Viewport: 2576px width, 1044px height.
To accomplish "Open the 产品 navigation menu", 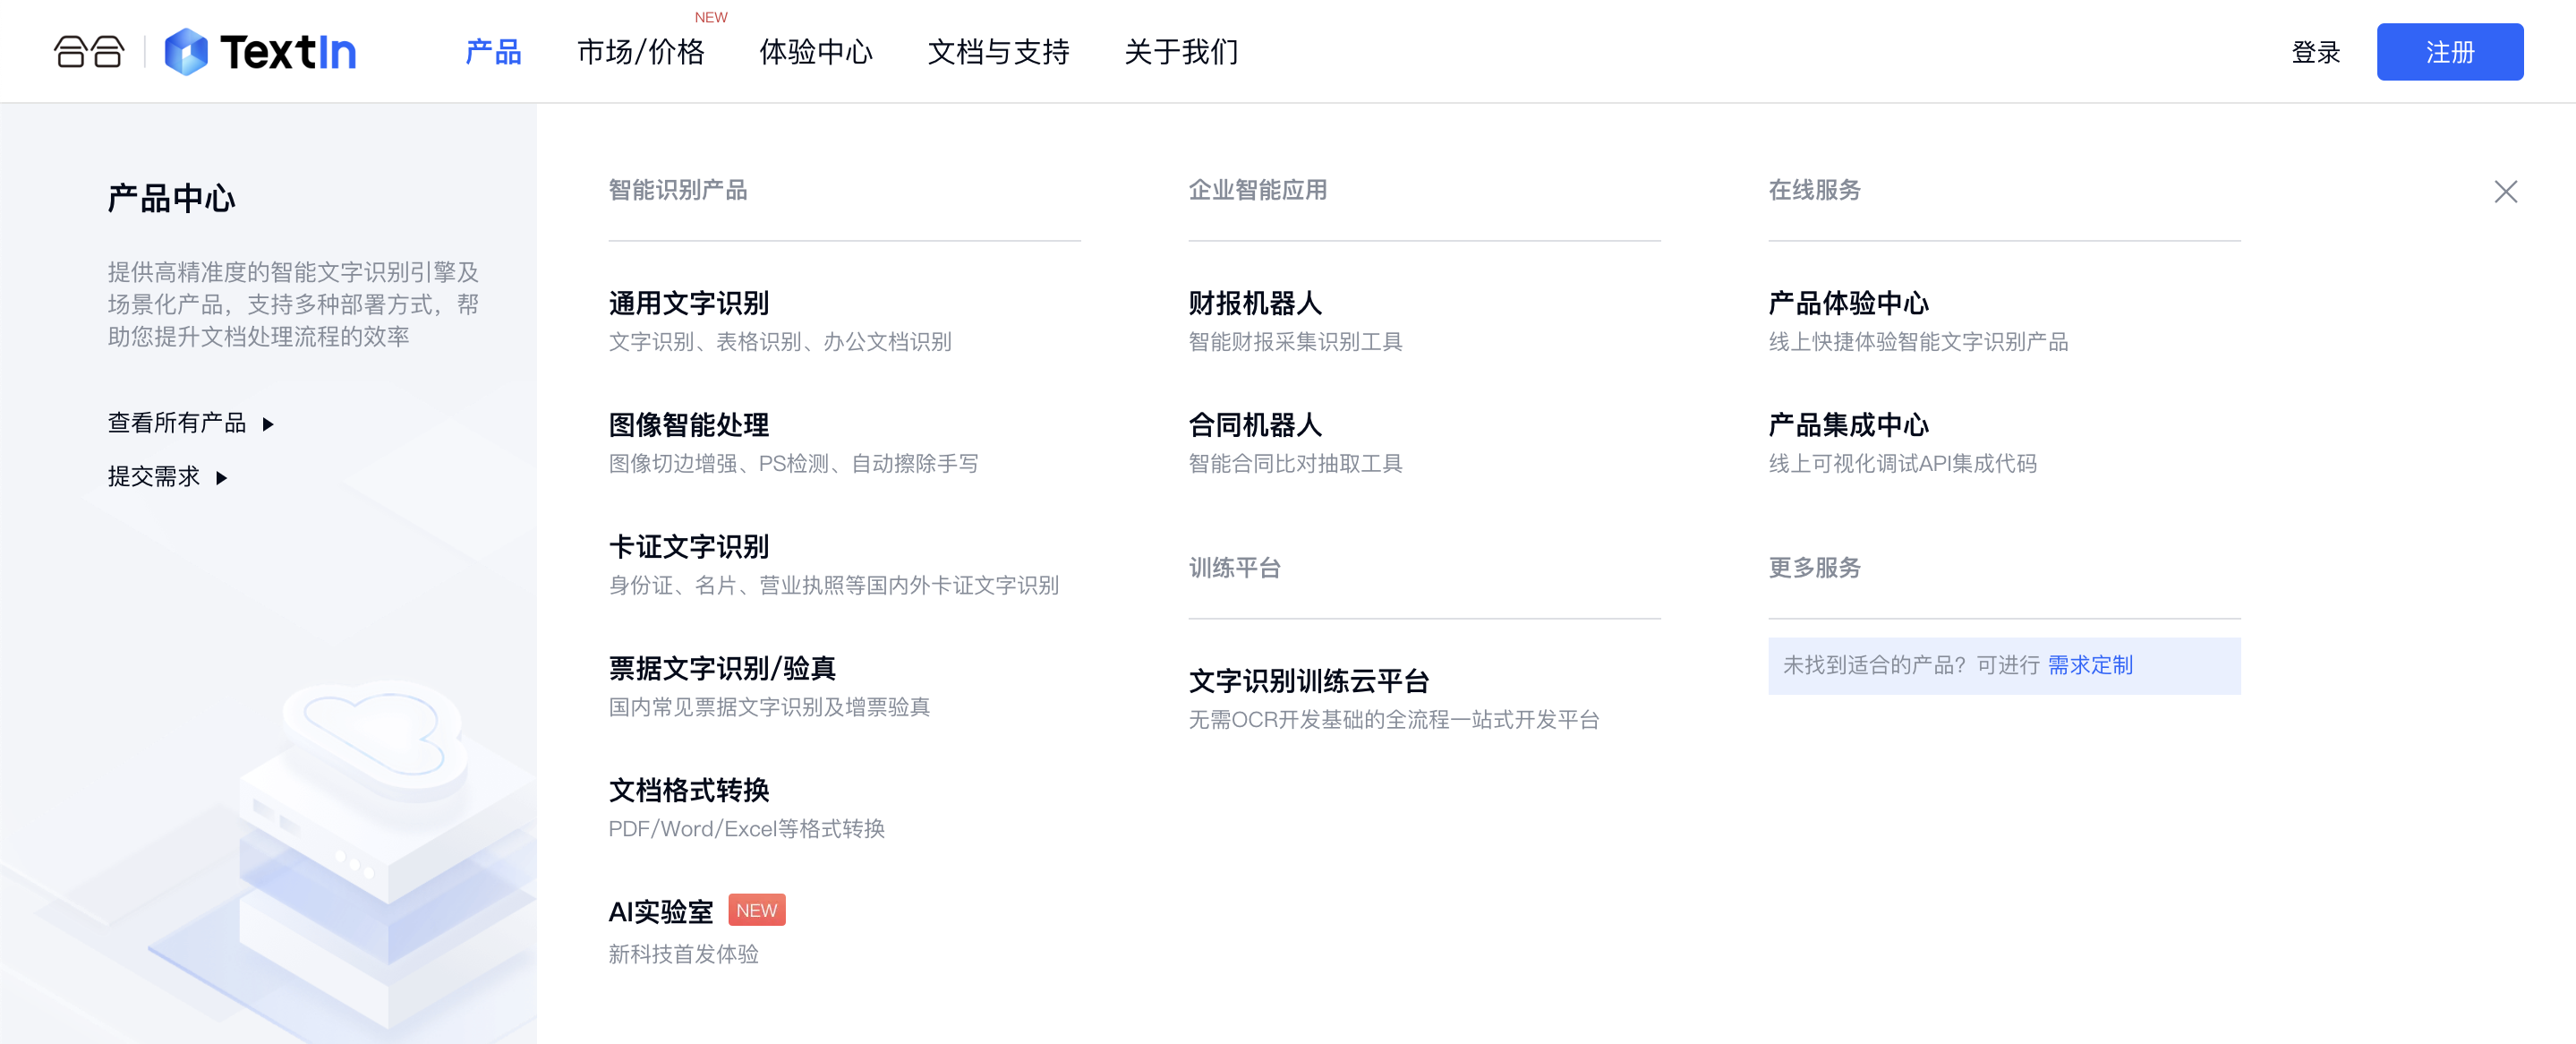I will coord(493,52).
